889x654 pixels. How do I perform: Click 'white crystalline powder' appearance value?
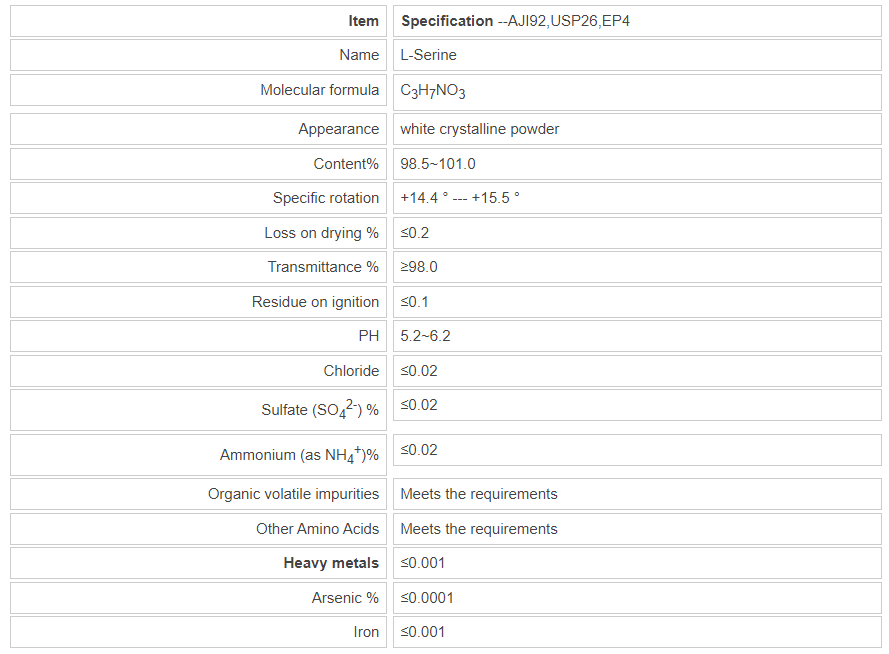(480, 129)
